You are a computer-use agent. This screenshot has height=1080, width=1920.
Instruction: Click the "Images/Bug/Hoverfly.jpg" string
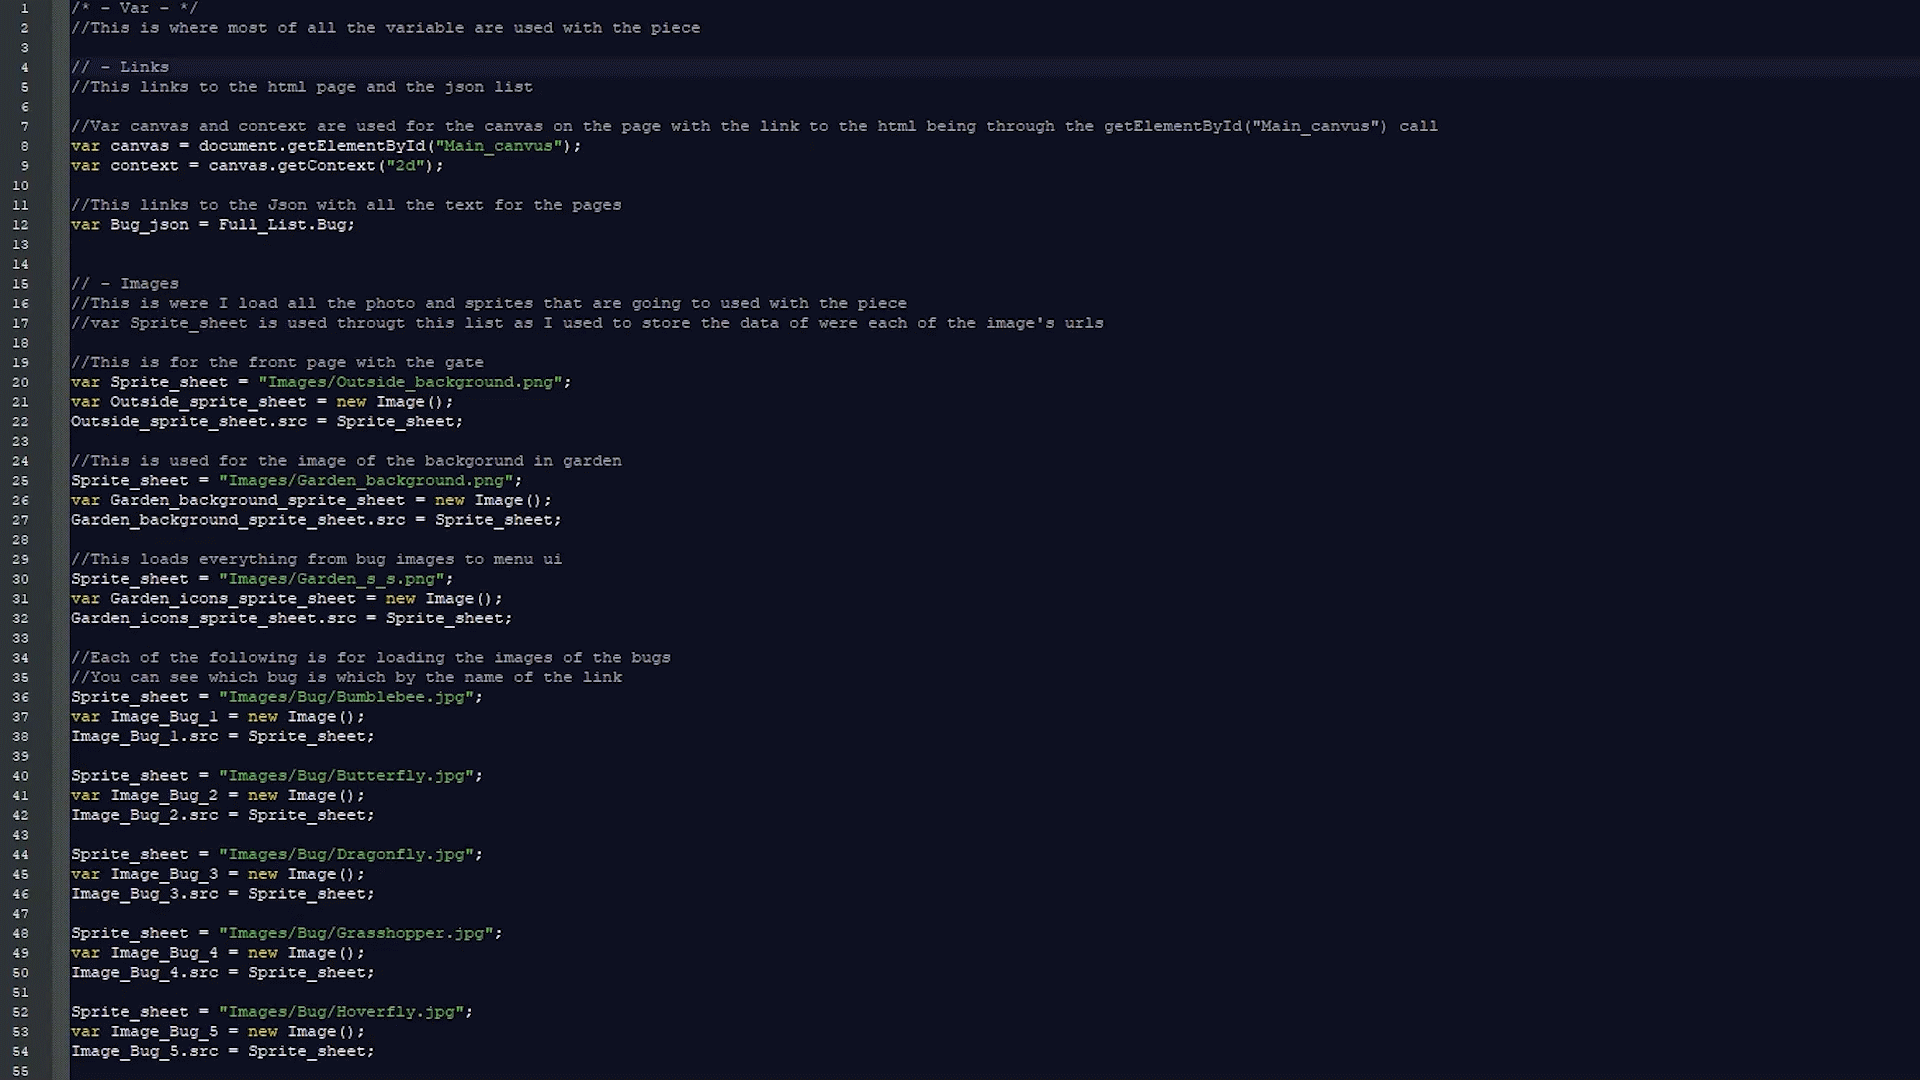[x=341, y=1012]
